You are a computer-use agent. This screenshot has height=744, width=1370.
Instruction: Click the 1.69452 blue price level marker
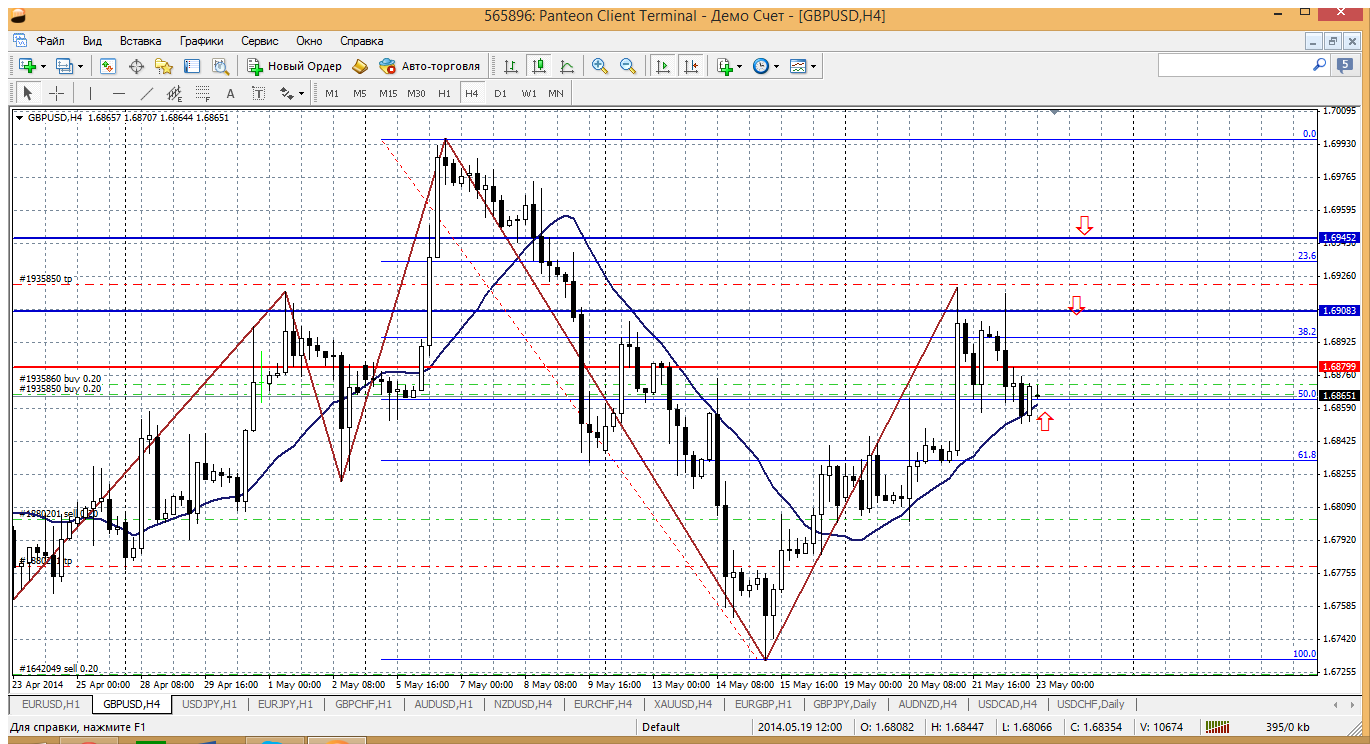(1339, 238)
